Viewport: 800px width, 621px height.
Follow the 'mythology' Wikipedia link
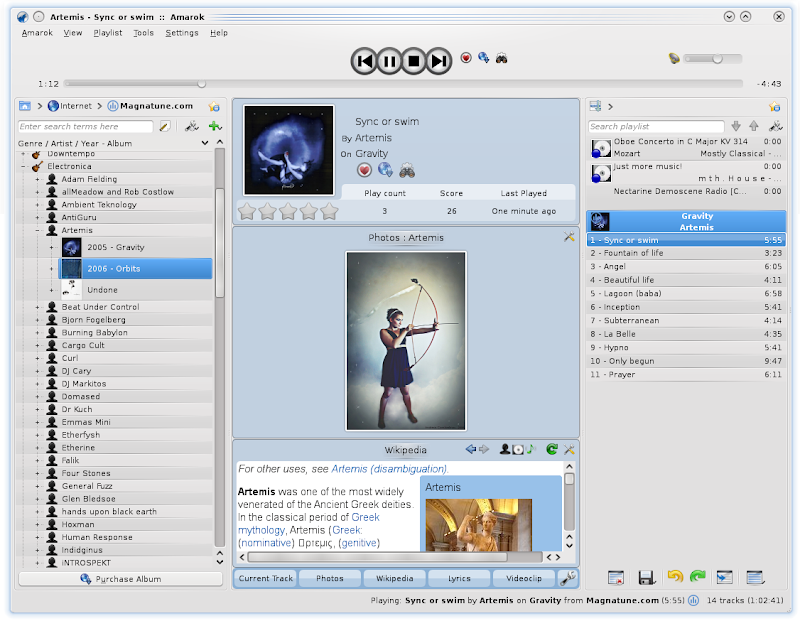tap(261, 530)
